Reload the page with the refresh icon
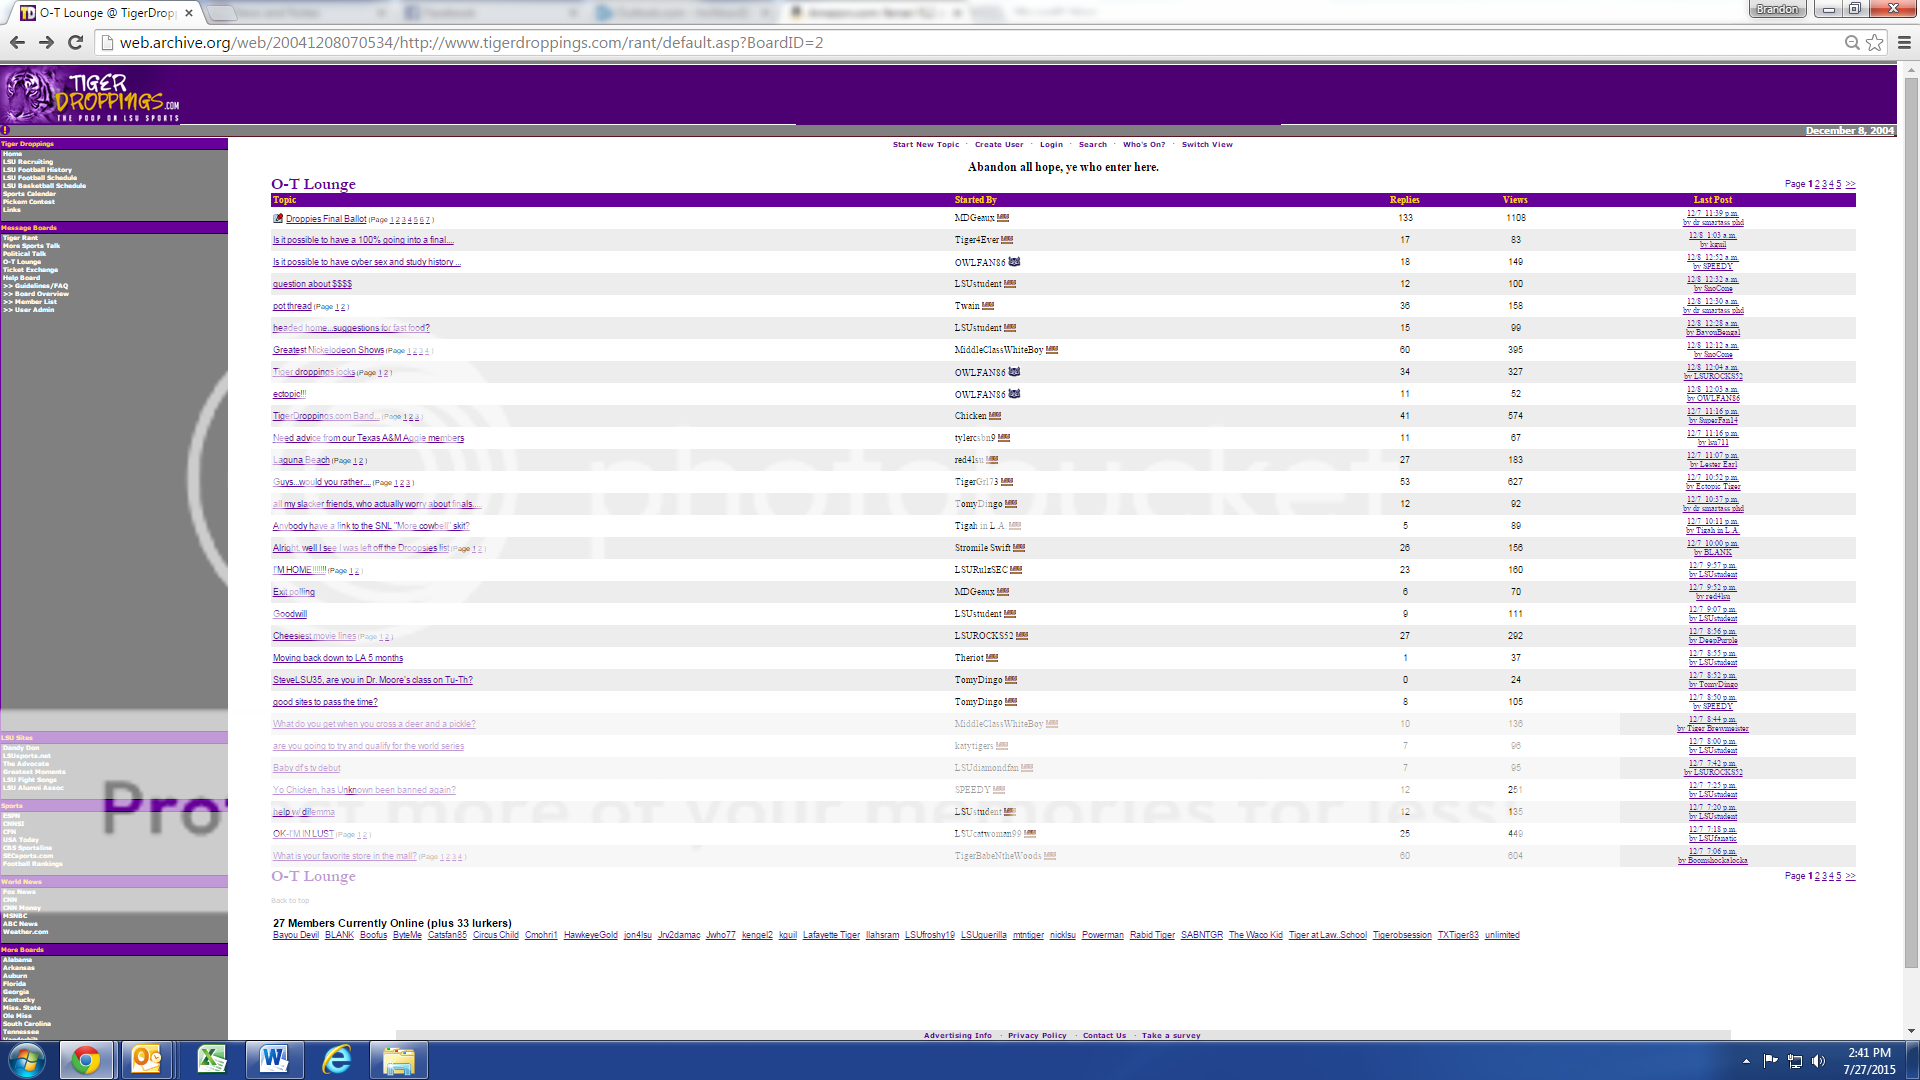Screen dimensions: 1920x1080 point(75,43)
